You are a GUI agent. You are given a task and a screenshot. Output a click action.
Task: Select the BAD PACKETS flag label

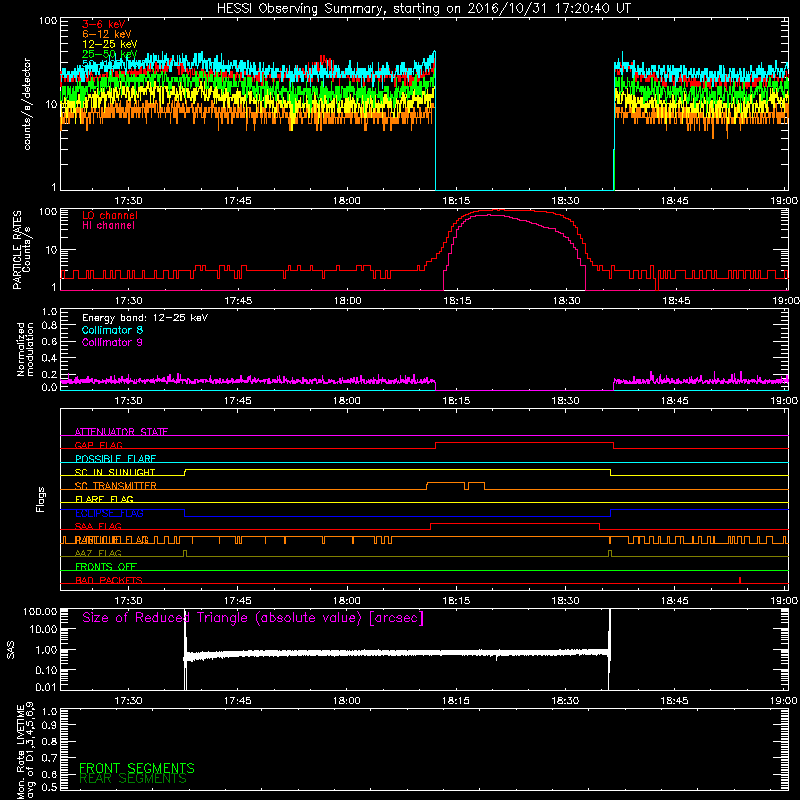pos(109,580)
